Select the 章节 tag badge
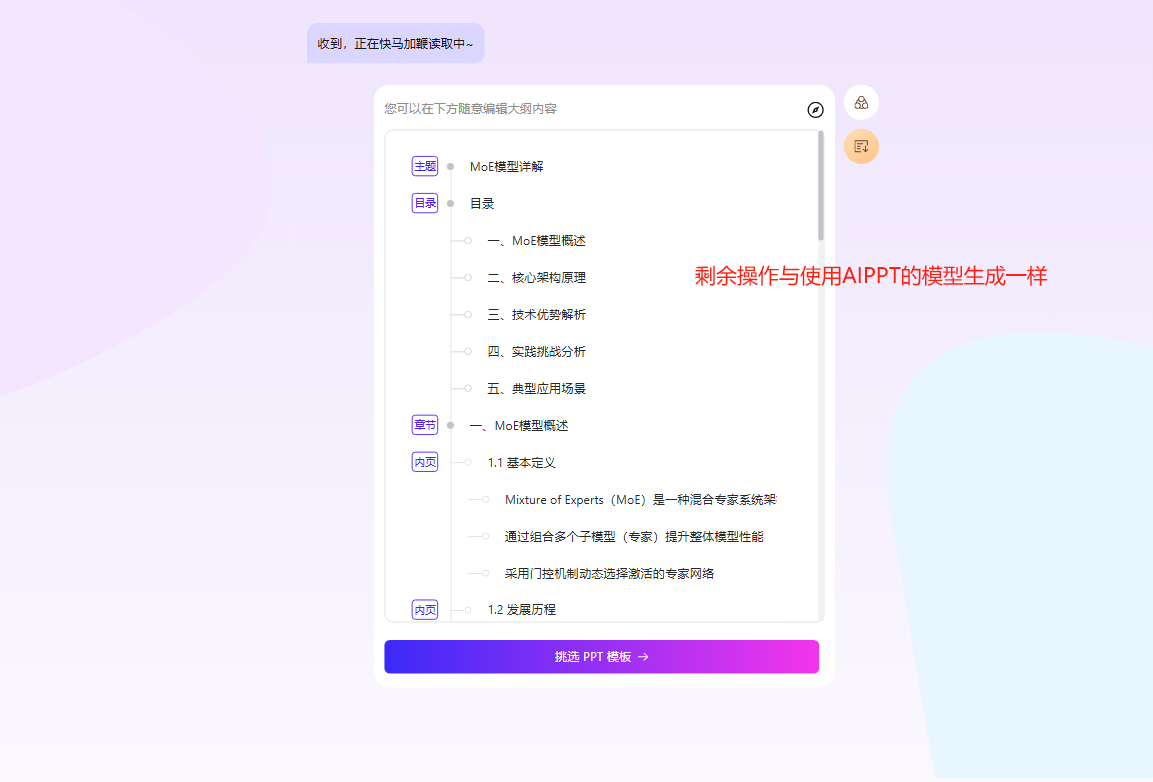Screen dimensions: 1153x782 [425, 425]
